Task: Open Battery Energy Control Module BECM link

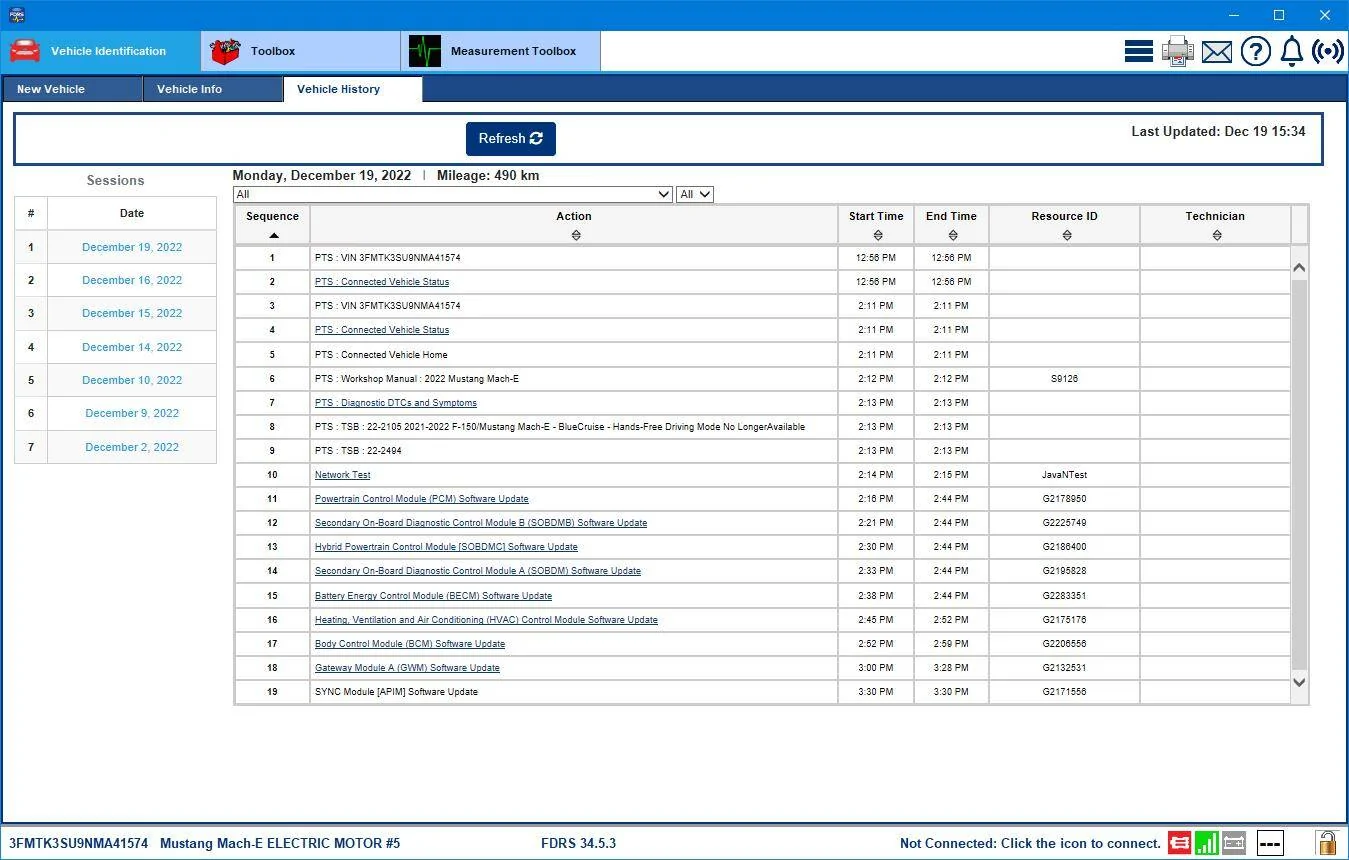Action: click(x=433, y=596)
